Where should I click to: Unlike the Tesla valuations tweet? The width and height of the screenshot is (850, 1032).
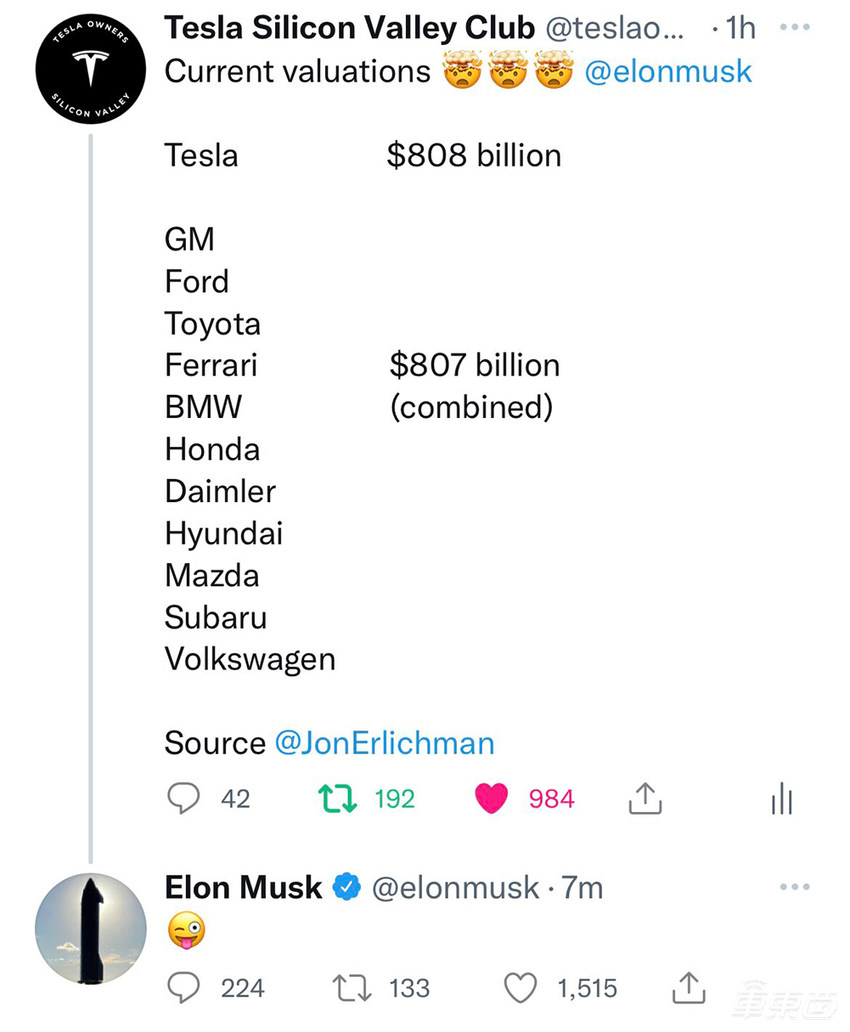[x=491, y=798]
